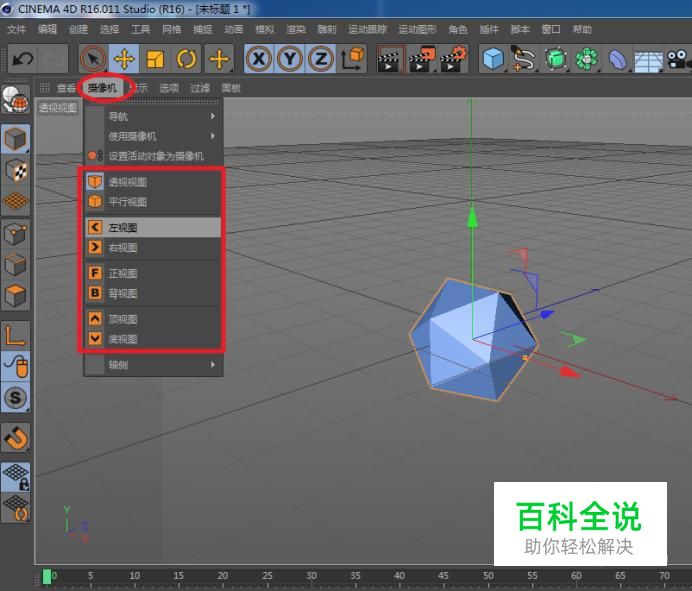Open the 插件 menu
Screen dimensions: 692x591
(x=489, y=30)
